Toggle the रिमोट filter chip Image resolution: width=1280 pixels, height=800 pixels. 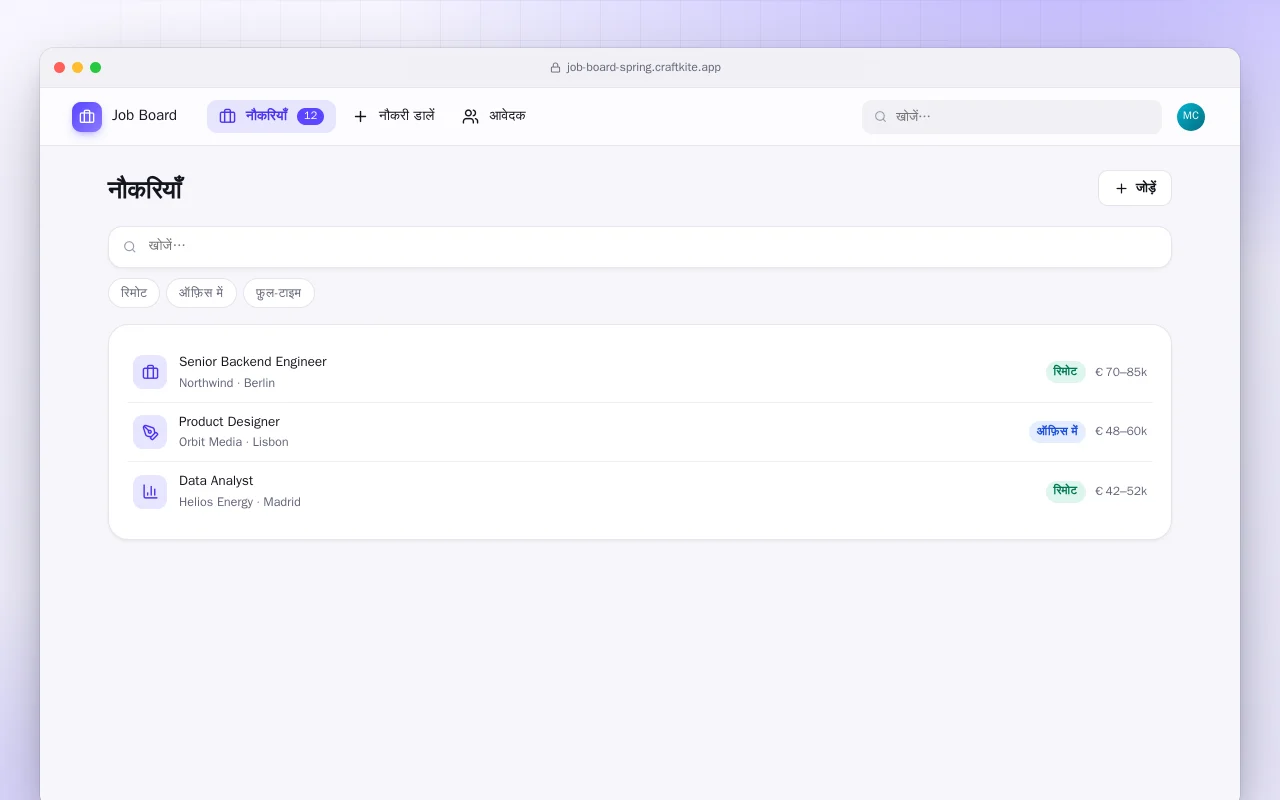coord(134,293)
